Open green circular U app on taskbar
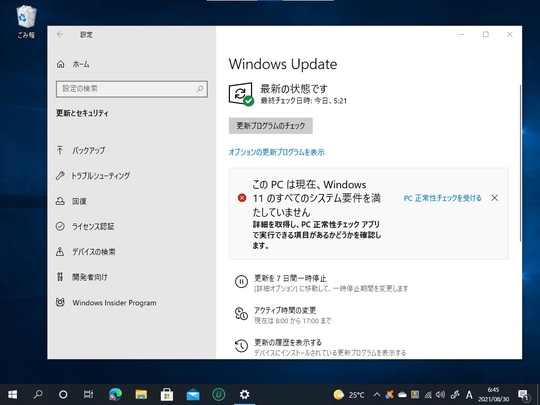Image resolution: width=540 pixels, height=405 pixels. coord(218,394)
